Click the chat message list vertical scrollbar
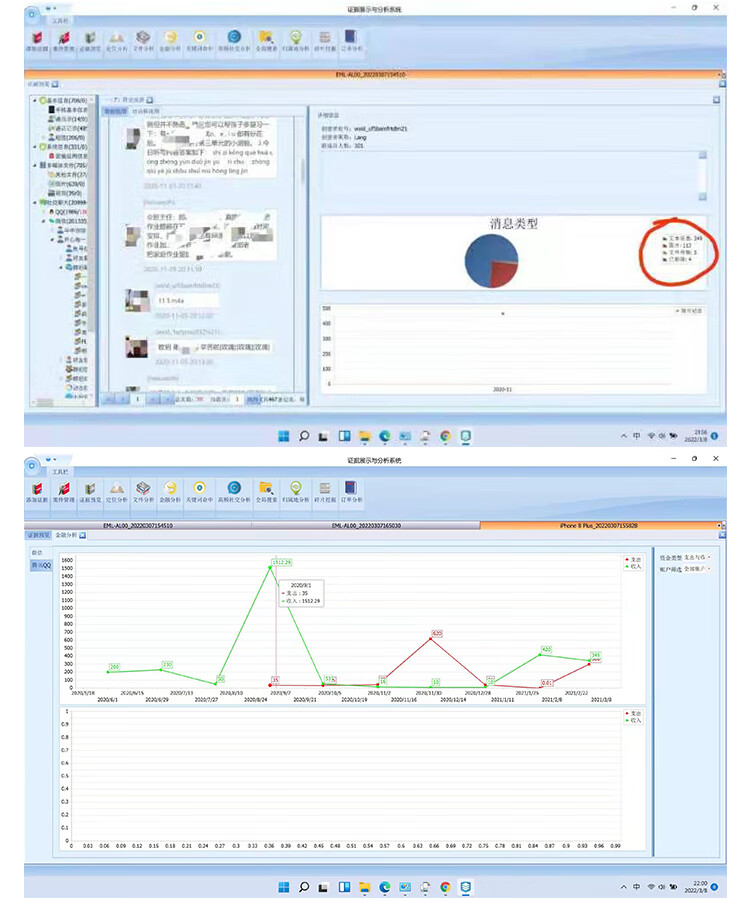 pyautogui.click(x=302, y=170)
